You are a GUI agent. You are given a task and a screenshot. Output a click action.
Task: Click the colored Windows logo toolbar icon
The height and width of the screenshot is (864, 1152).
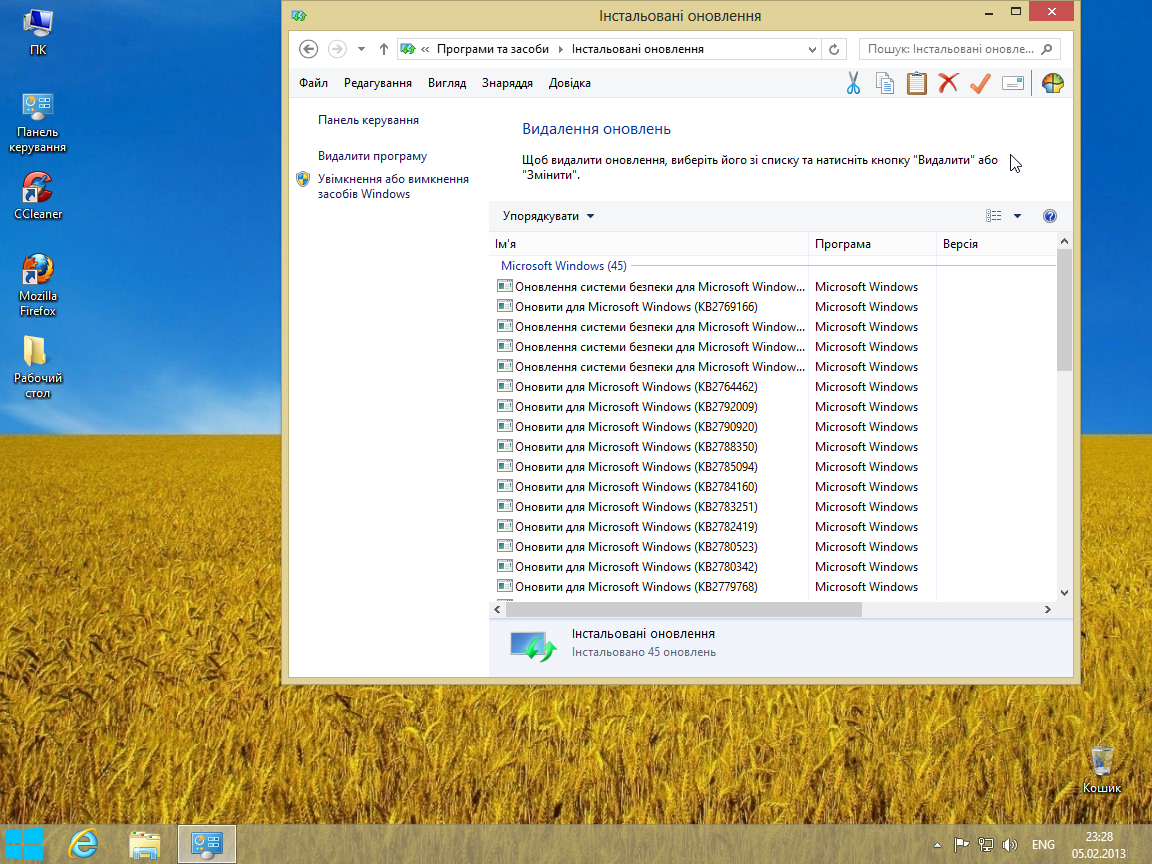coord(1052,83)
